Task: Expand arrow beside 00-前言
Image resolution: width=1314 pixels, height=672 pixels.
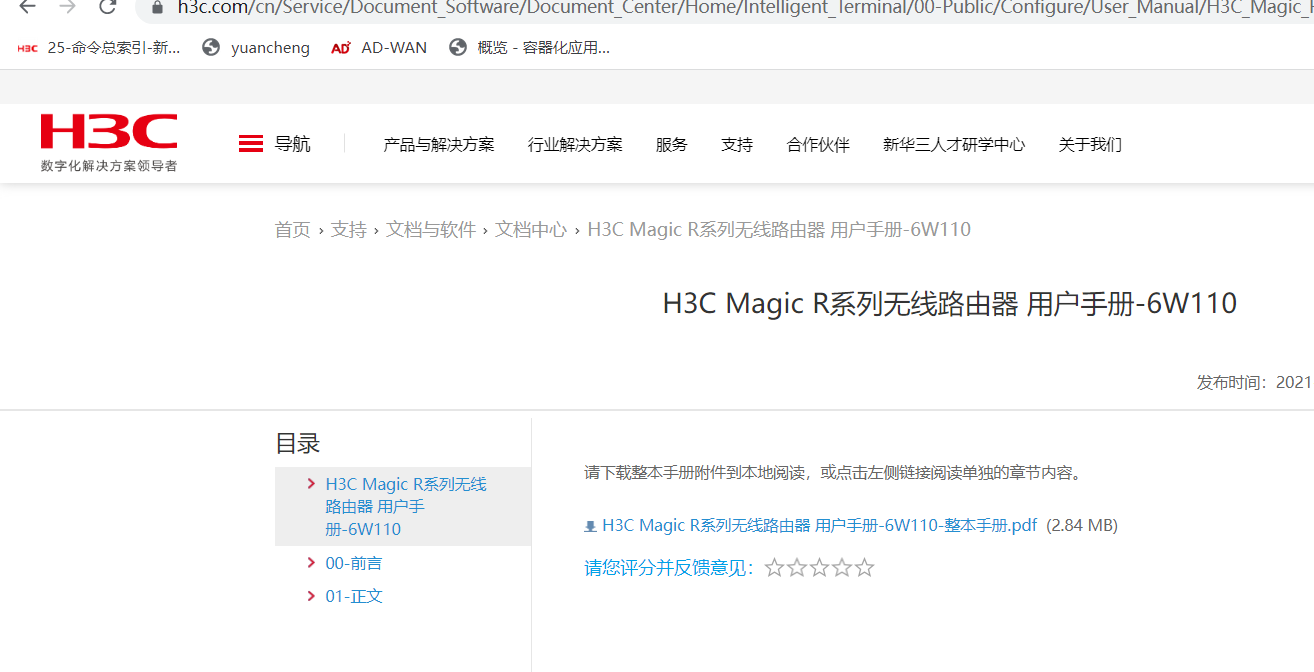Action: pos(312,563)
